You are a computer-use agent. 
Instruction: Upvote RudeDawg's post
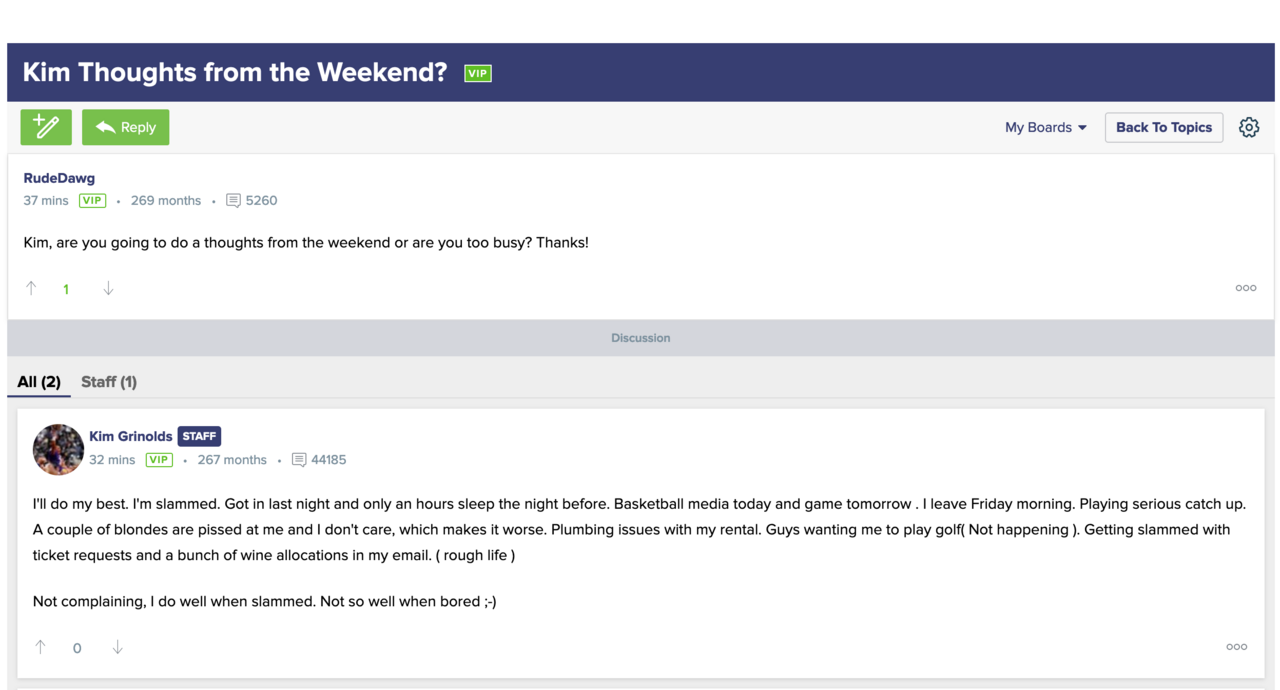coord(31,288)
